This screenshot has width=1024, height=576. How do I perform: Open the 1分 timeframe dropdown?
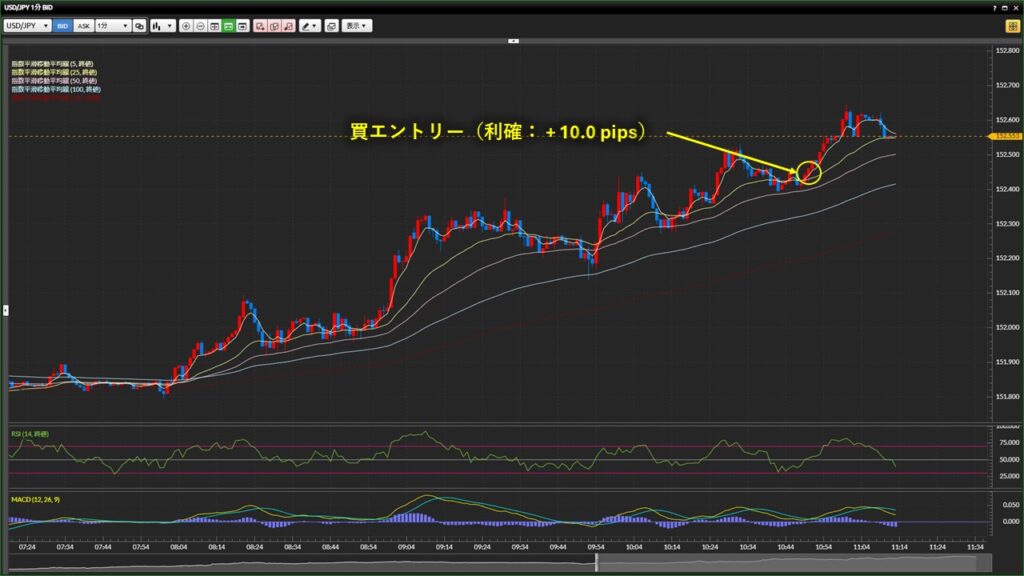pyautogui.click(x=112, y=25)
